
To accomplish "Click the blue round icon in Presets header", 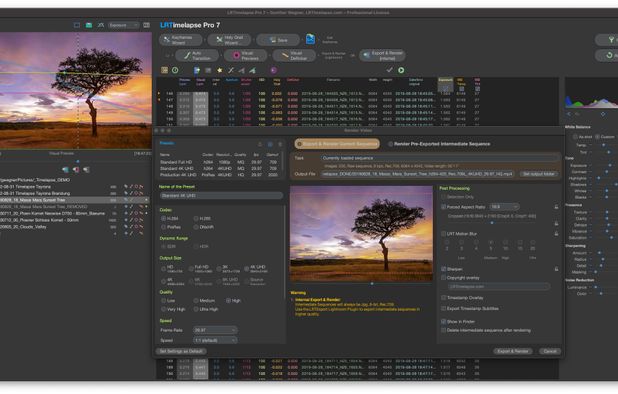I will click(270, 144).
